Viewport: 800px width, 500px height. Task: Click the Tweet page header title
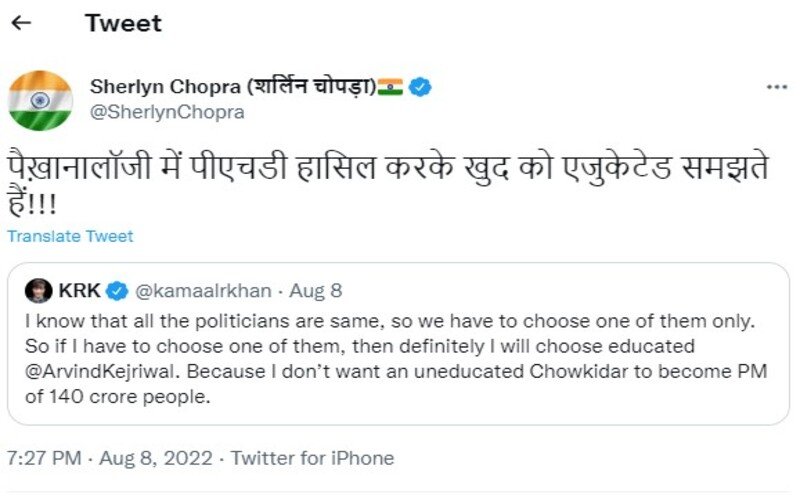click(x=123, y=23)
